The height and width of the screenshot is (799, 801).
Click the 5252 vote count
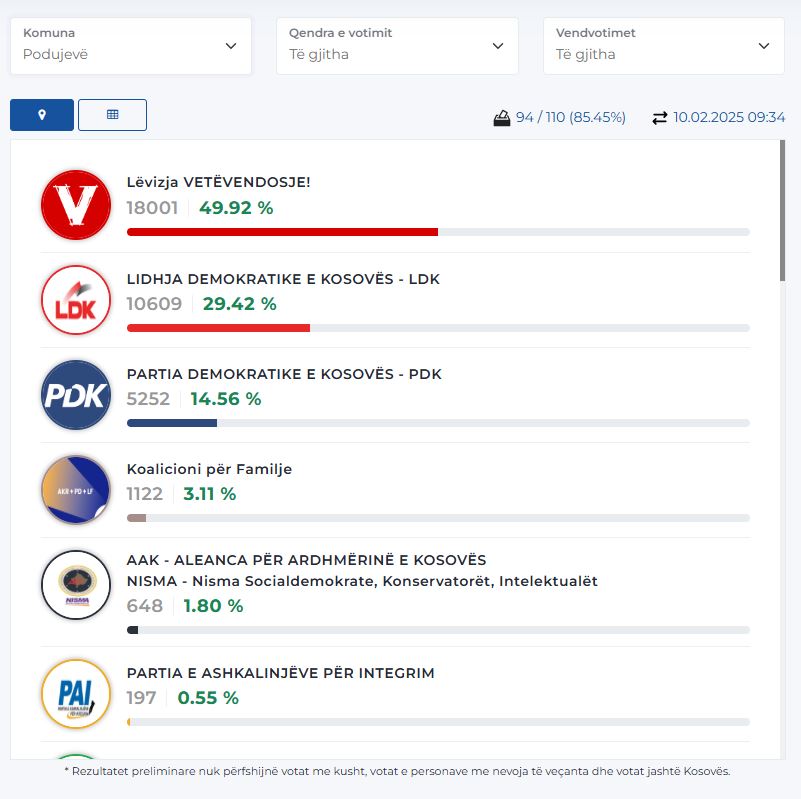pos(148,399)
